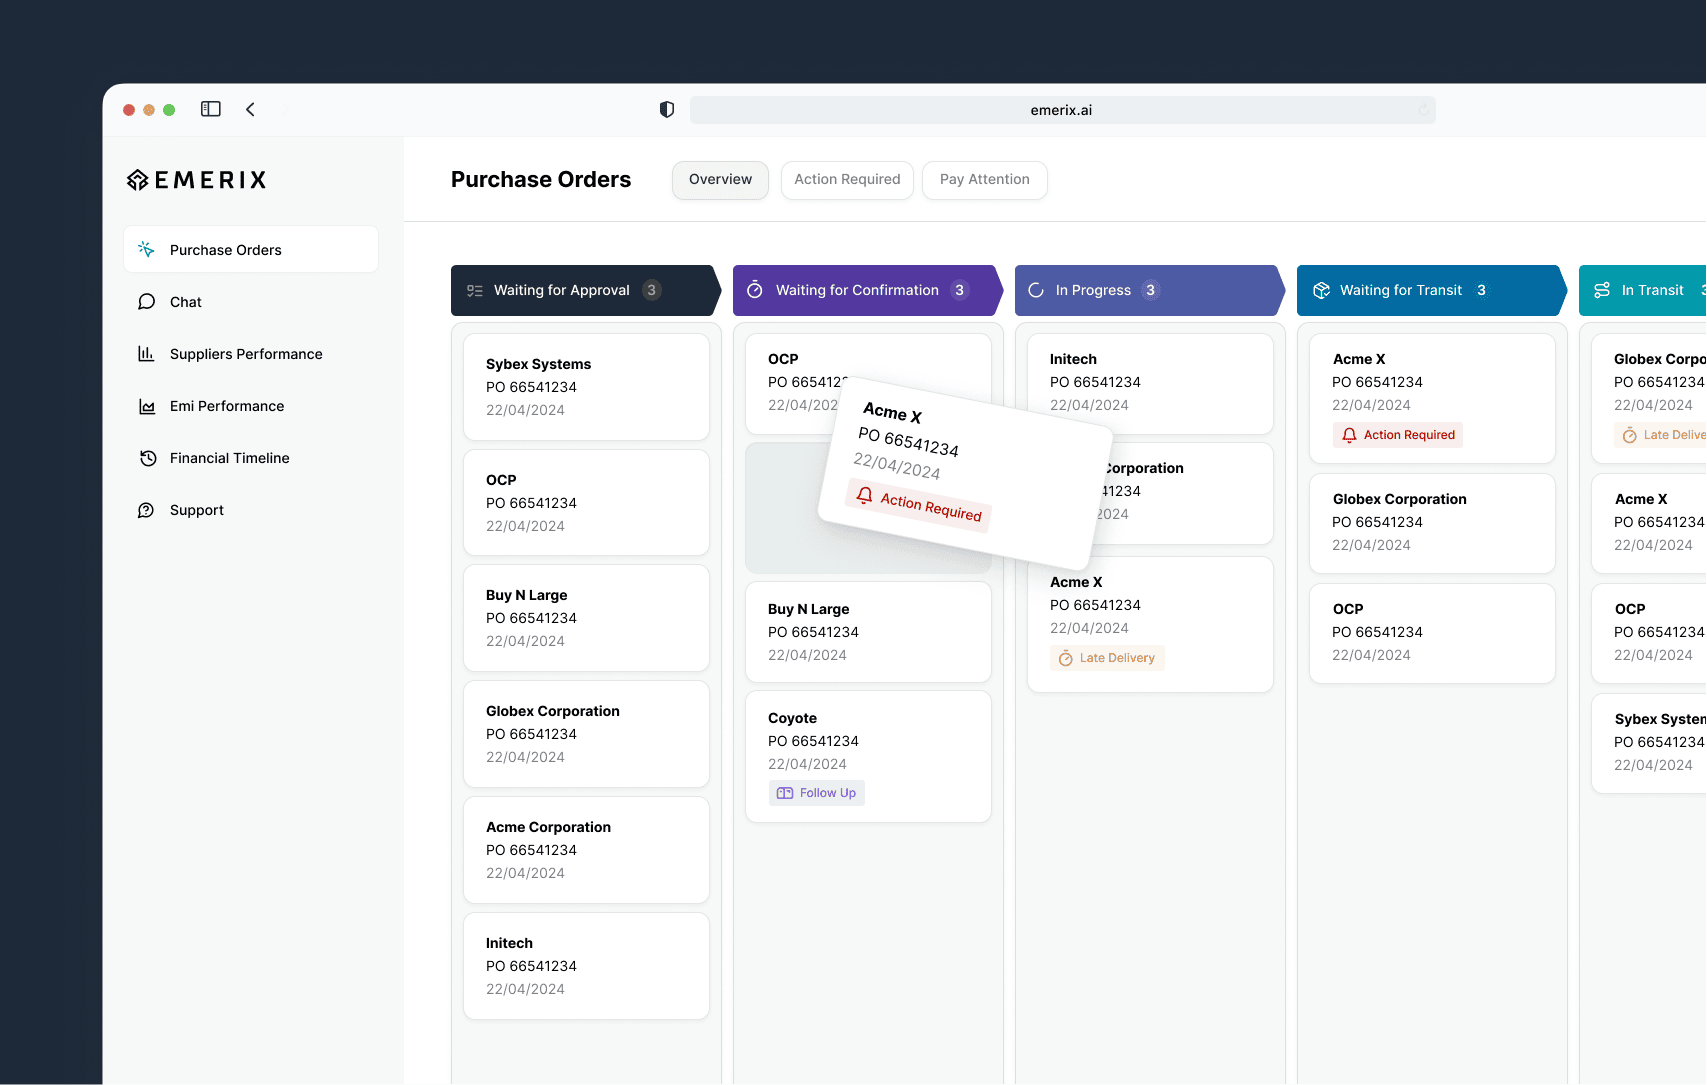The height and width of the screenshot is (1085, 1707).
Task: Open Purchase Orders in the sidebar
Action: 251,249
